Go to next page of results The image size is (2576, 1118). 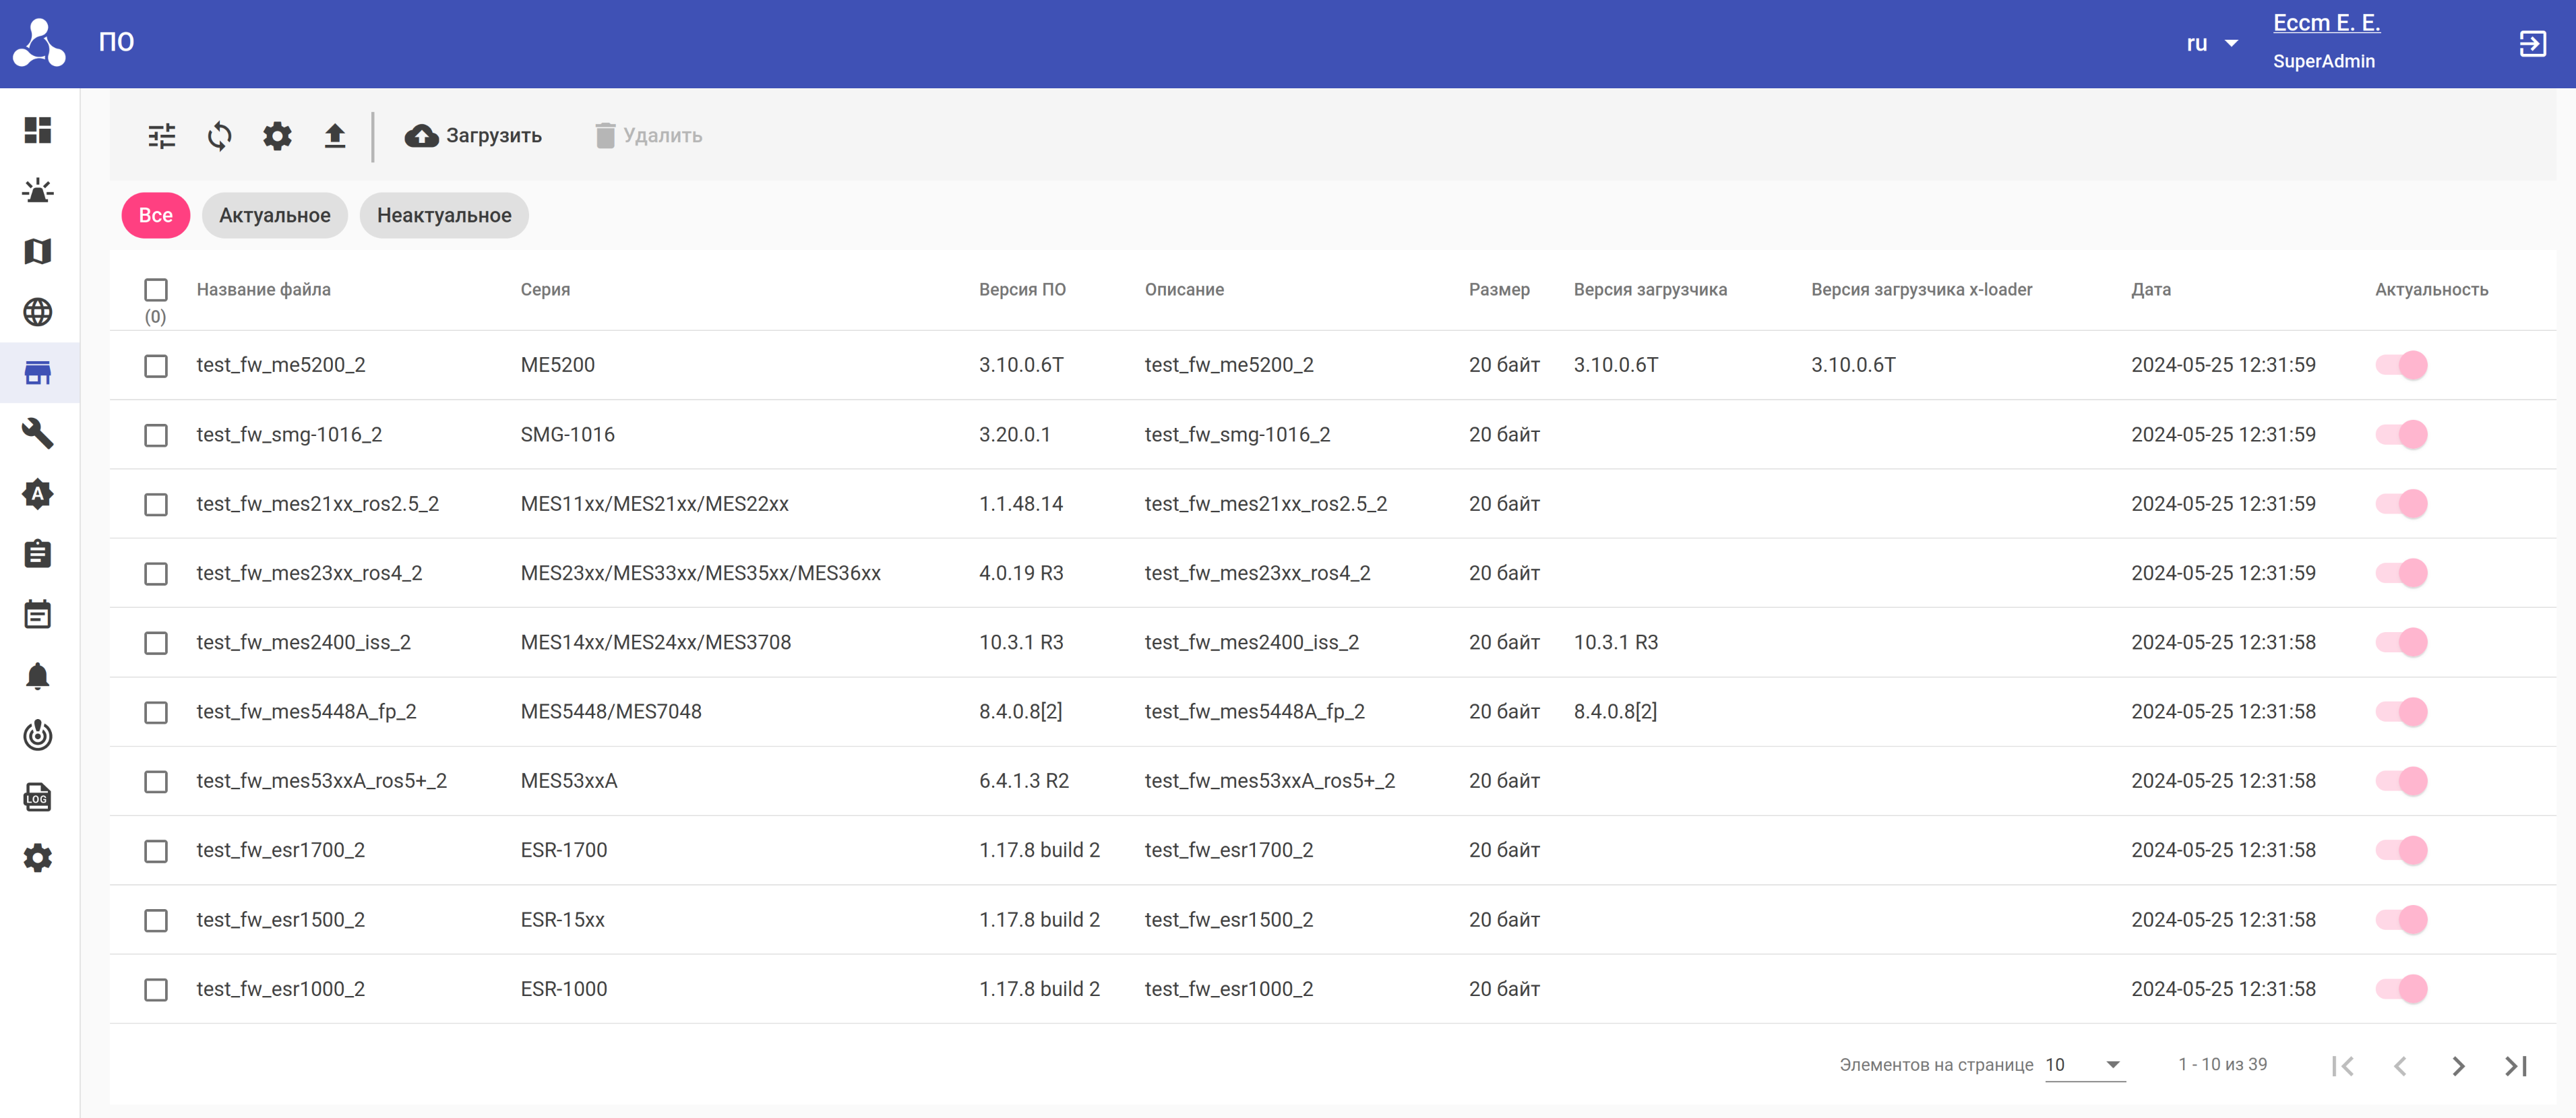(x=2458, y=1066)
